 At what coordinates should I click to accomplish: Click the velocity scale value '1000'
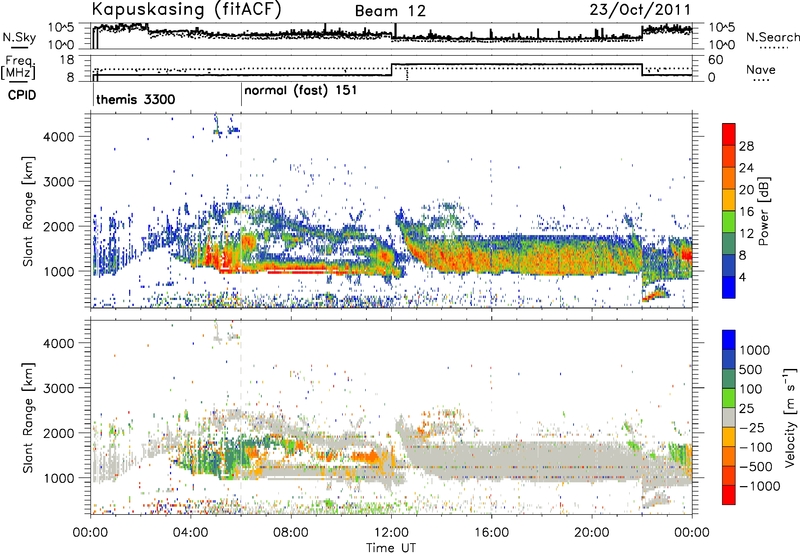(755, 350)
